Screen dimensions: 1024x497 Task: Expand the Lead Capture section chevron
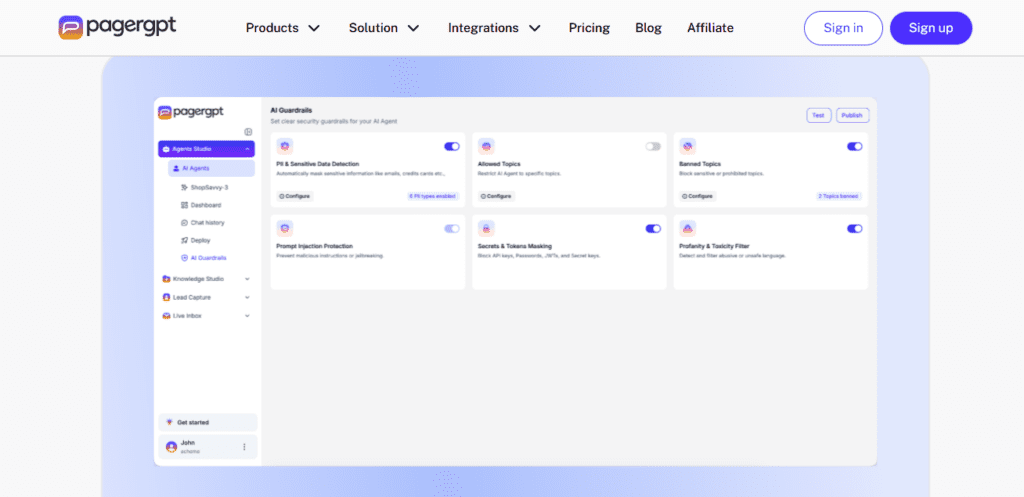click(247, 297)
